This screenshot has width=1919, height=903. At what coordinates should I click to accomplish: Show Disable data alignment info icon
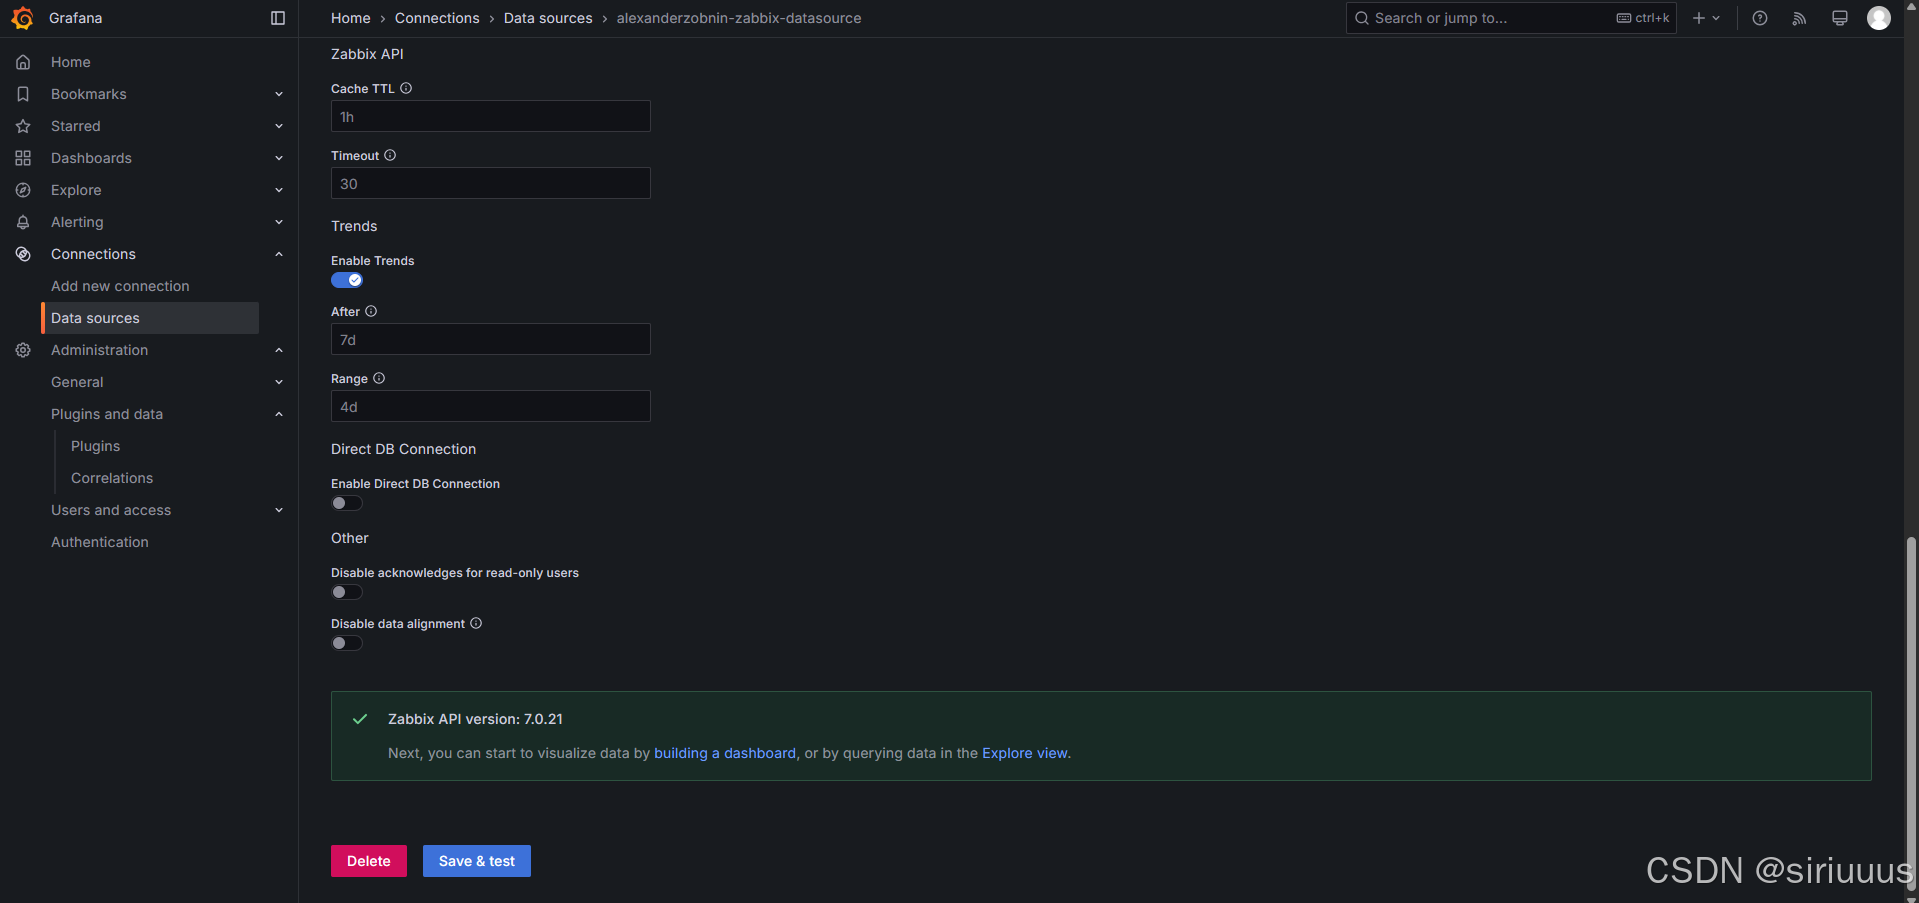(476, 623)
